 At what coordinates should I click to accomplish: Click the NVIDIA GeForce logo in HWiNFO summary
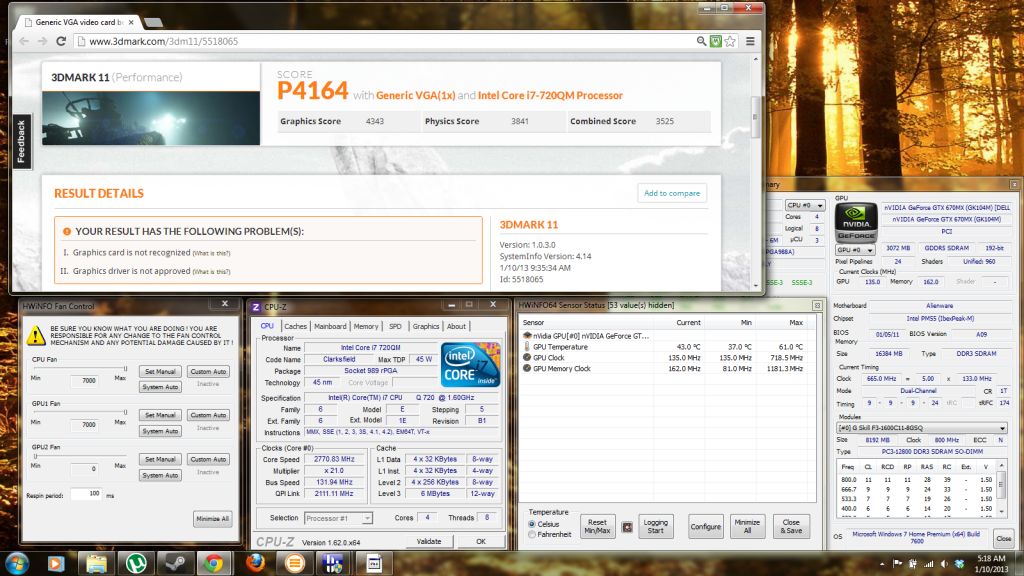[x=856, y=222]
